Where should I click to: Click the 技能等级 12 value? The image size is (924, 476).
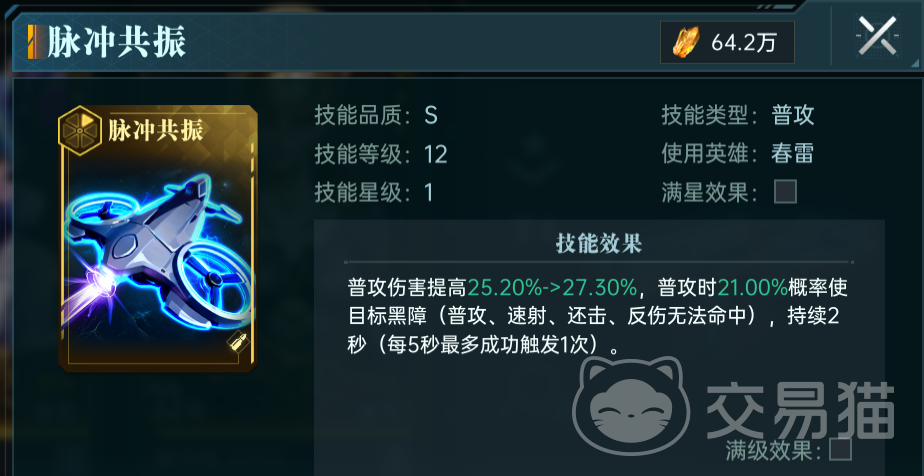[x=435, y=154]
